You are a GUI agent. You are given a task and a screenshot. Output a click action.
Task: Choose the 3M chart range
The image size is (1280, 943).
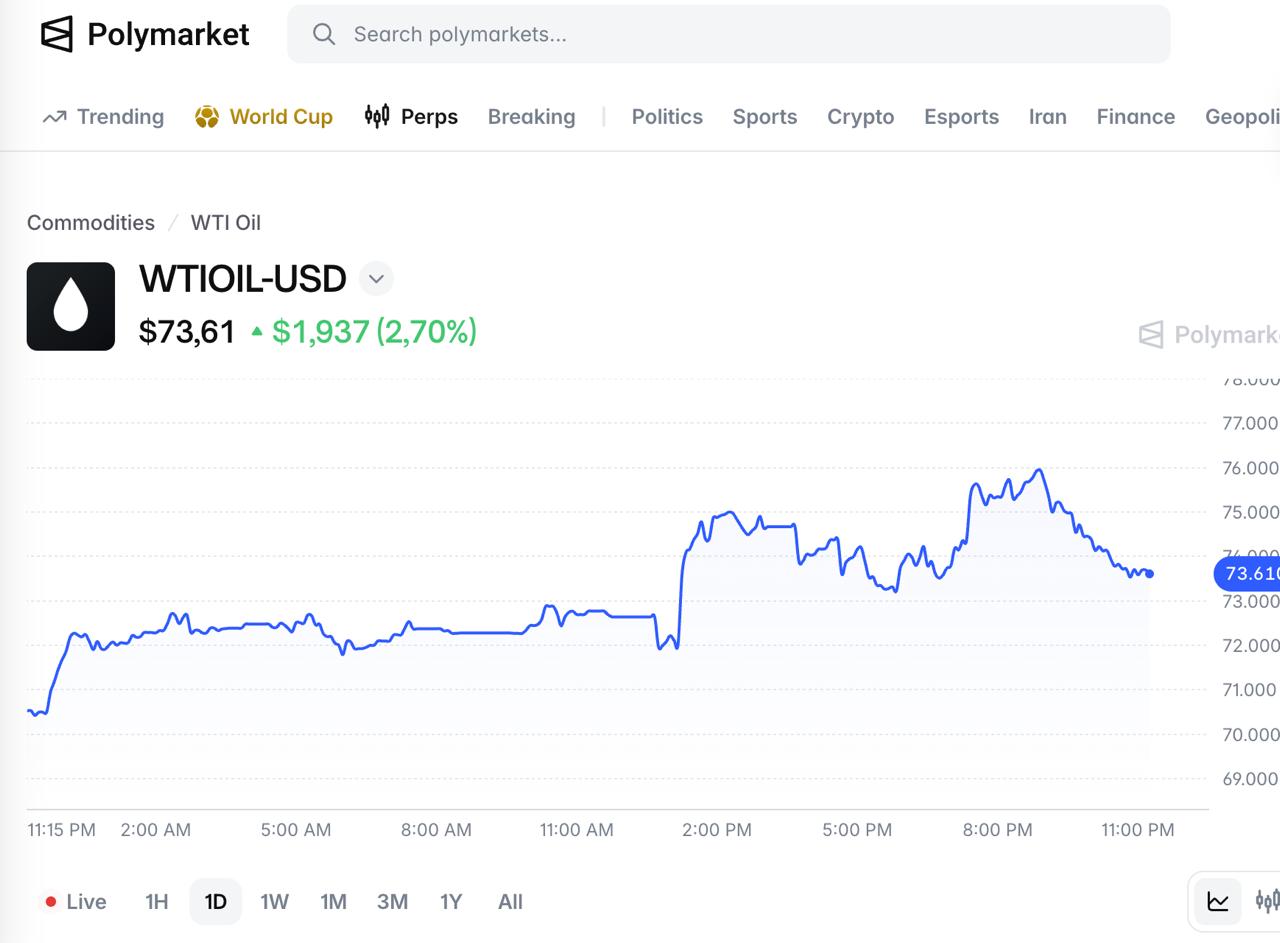(x=392, y=902)
